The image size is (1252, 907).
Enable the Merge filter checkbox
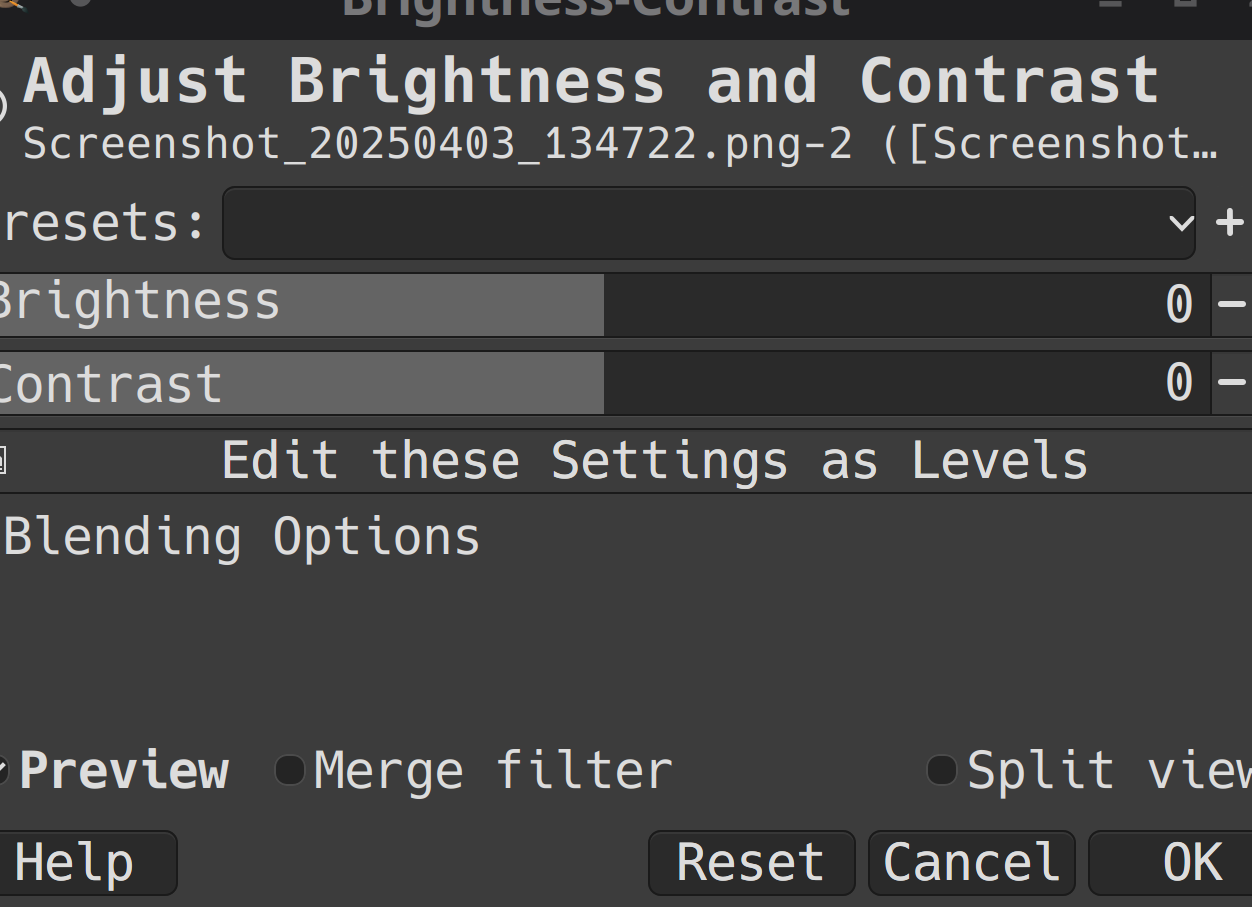[290, 770]
